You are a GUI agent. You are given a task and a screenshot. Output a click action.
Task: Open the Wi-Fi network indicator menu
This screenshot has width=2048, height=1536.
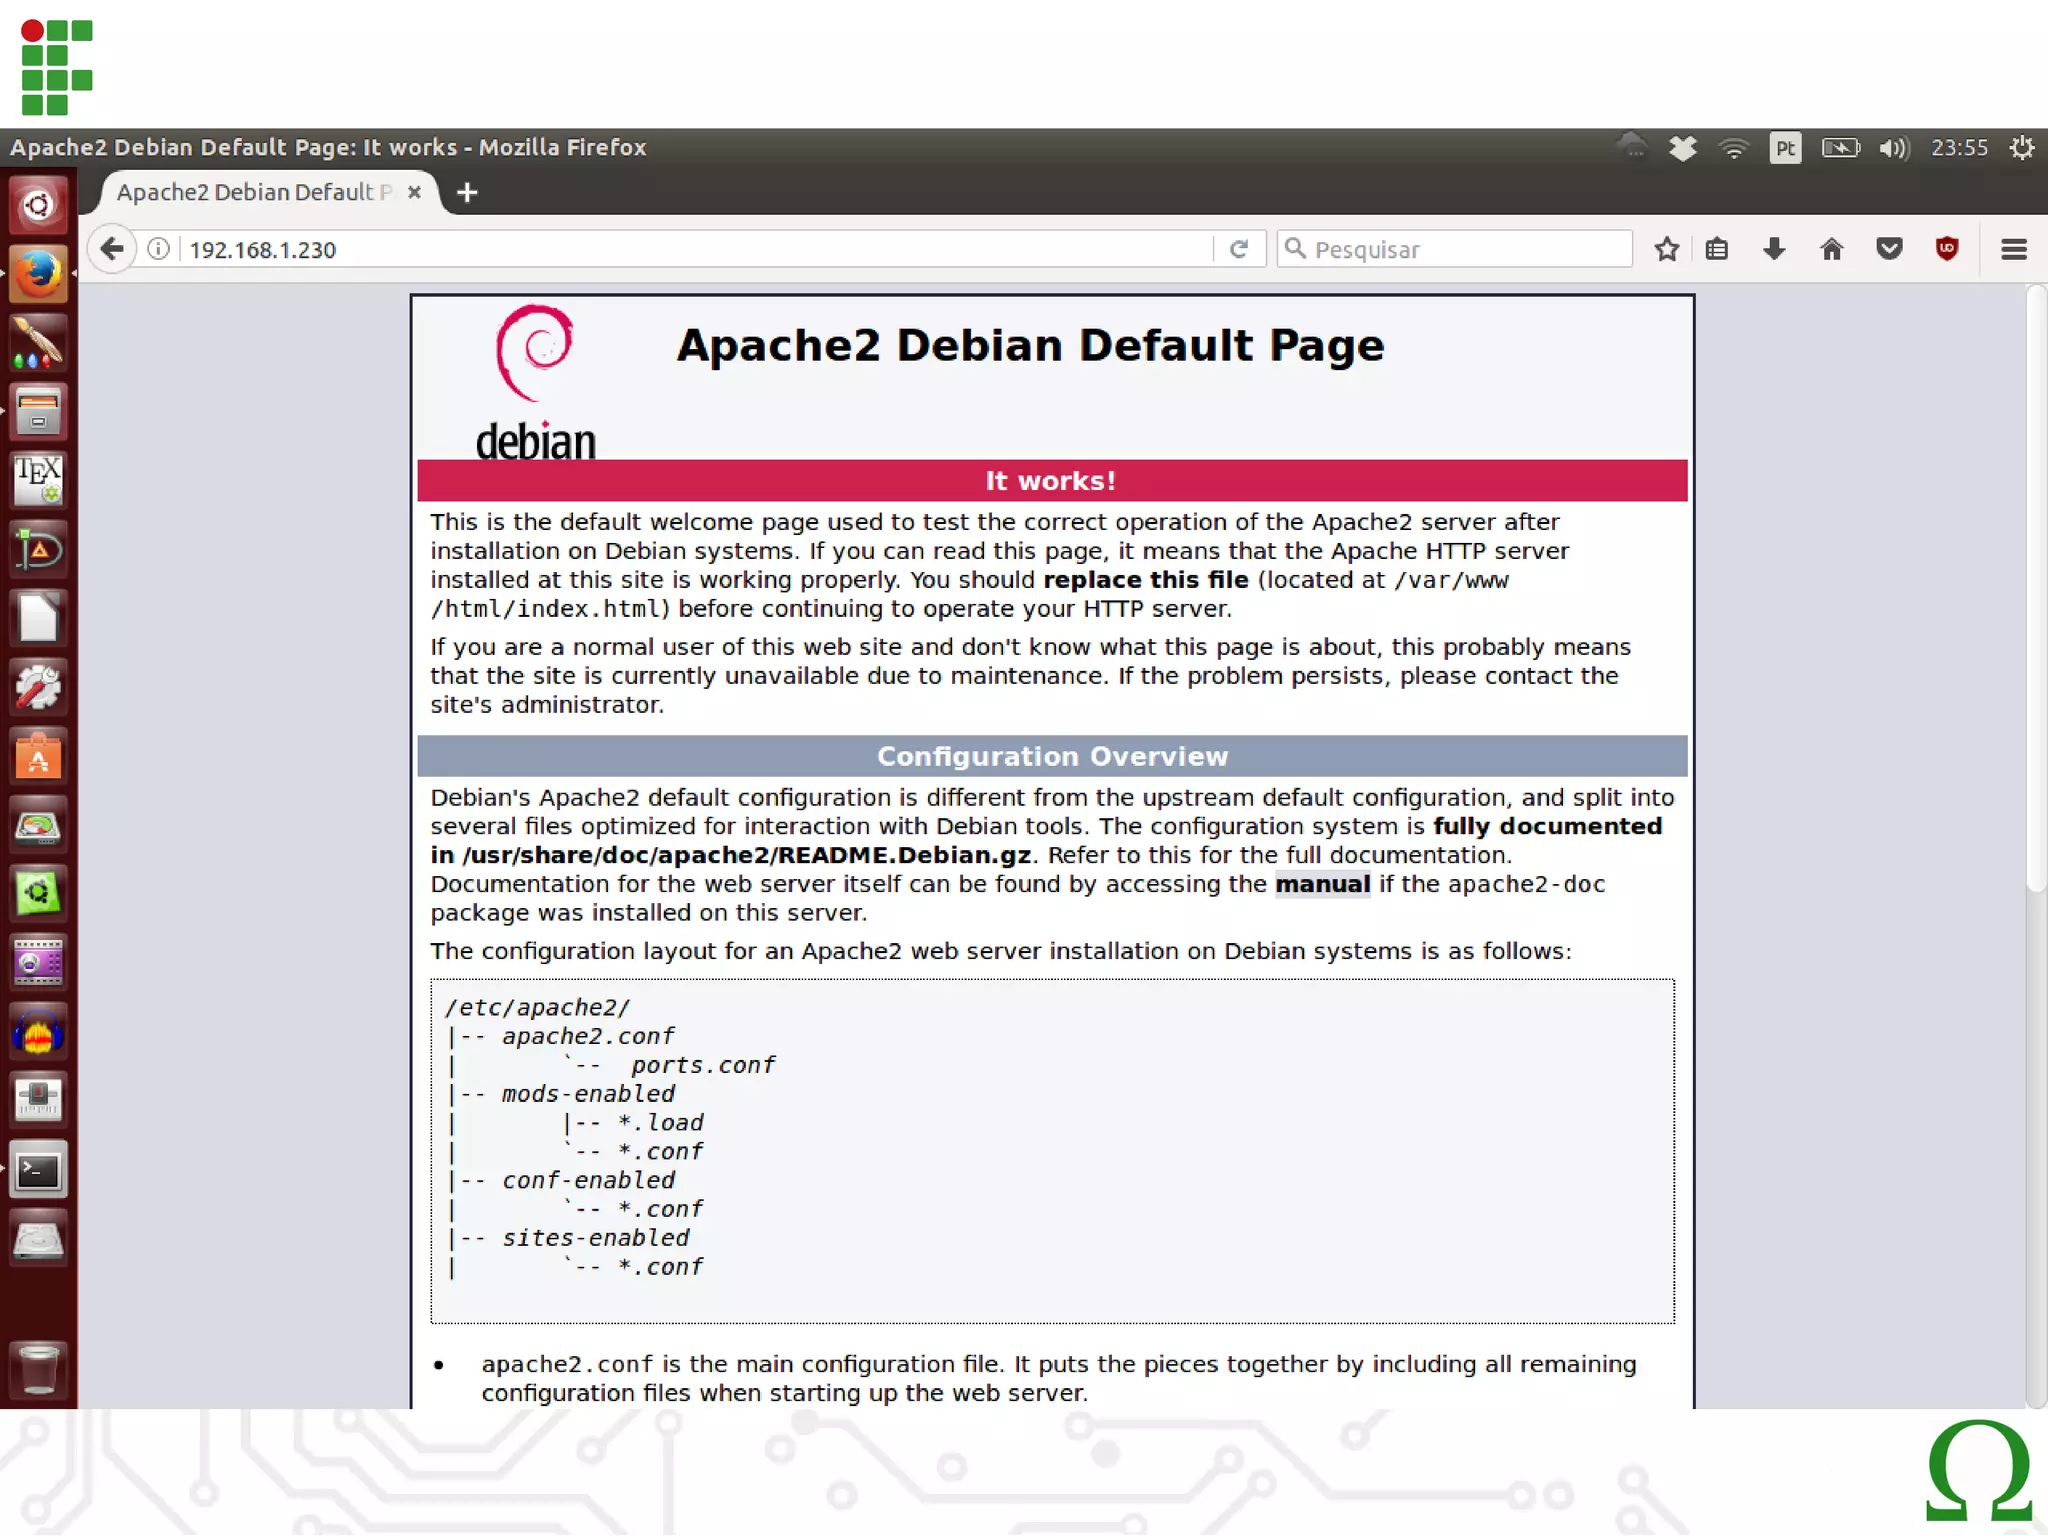1733,148
